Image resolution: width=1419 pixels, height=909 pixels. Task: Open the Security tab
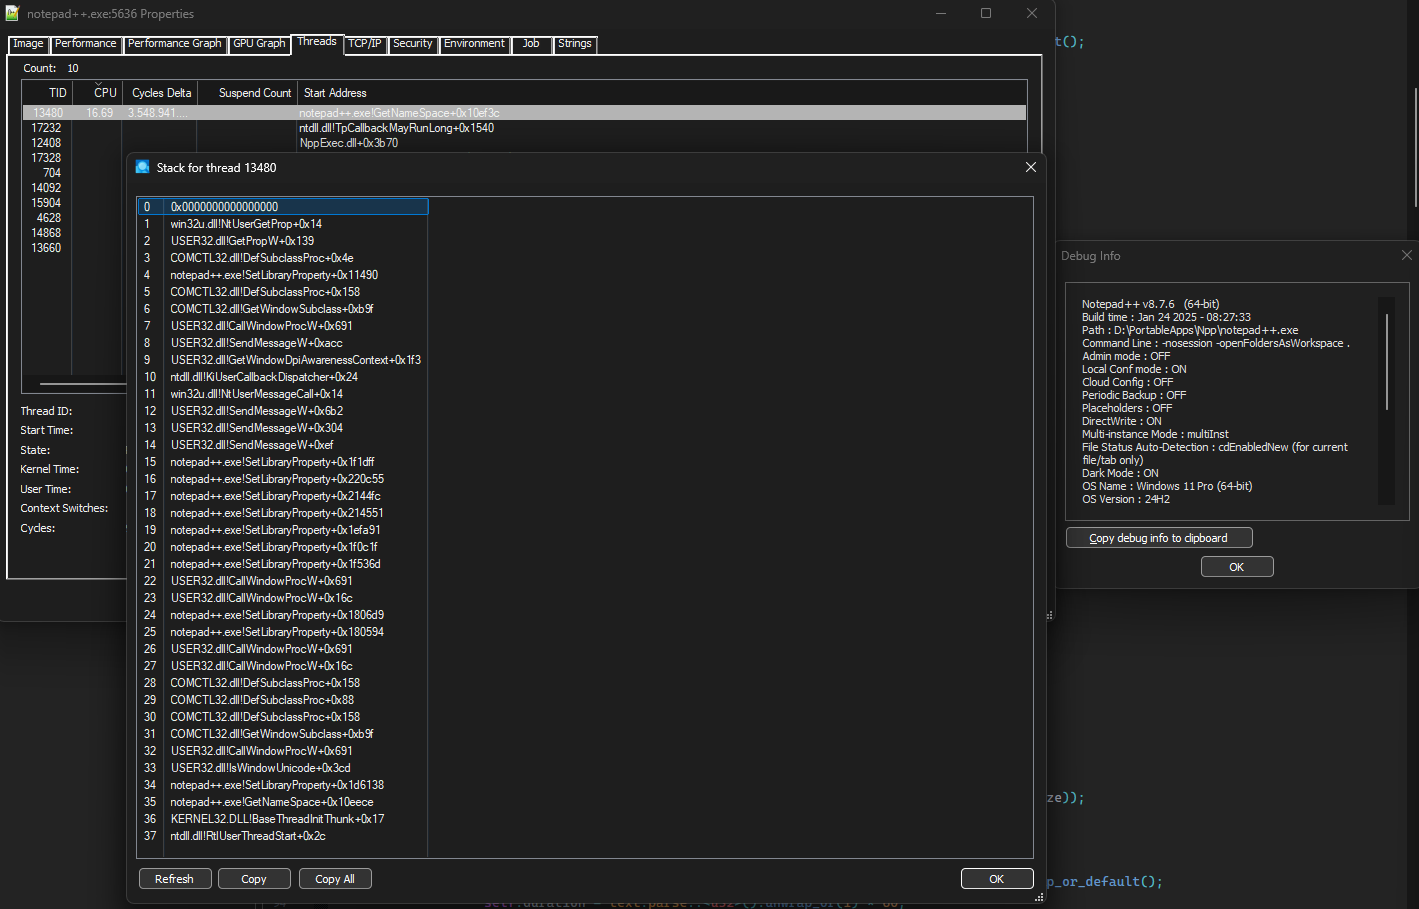pyautogui.click(x=413, y=44)
